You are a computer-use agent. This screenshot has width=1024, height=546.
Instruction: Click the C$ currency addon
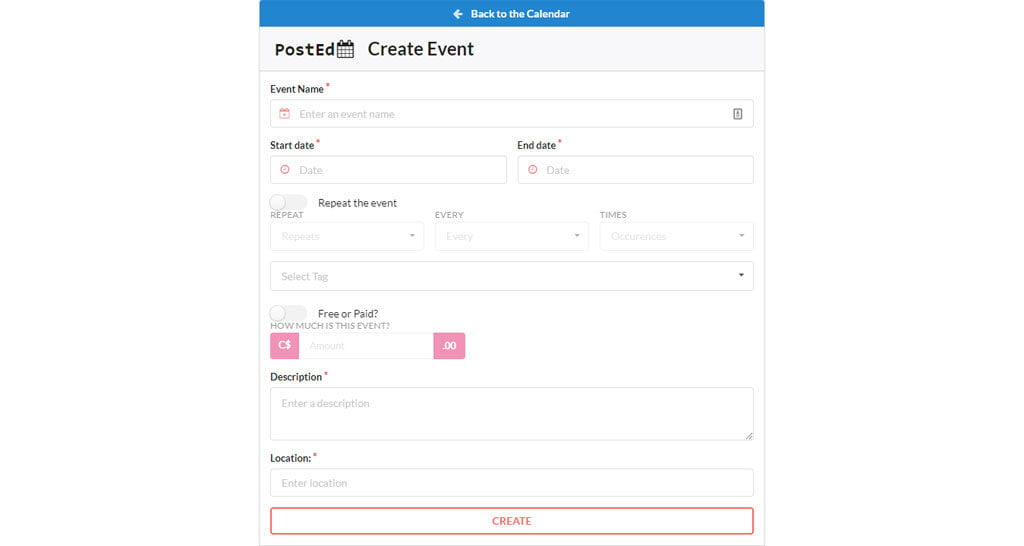tap(285, 346)
